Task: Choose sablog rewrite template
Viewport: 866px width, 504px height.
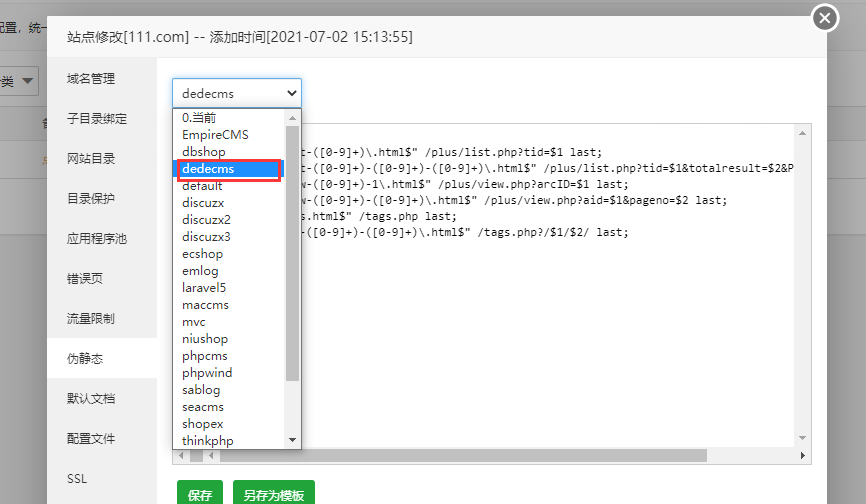Action: pyautogui.click(x=229, y=390)
